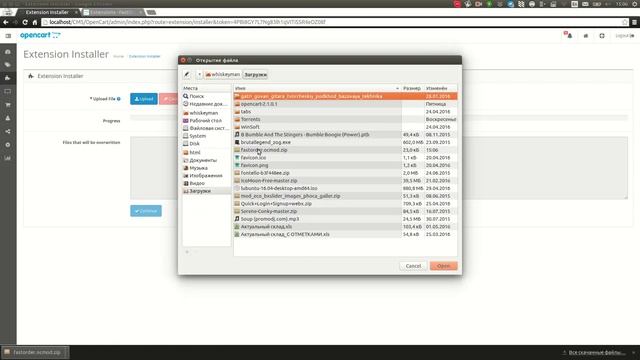Select mod_eco_bxslider_images_phoca_galler.zip file
Image resolution: width=640 pixels, height=360 pixels.
pos(345,196)
